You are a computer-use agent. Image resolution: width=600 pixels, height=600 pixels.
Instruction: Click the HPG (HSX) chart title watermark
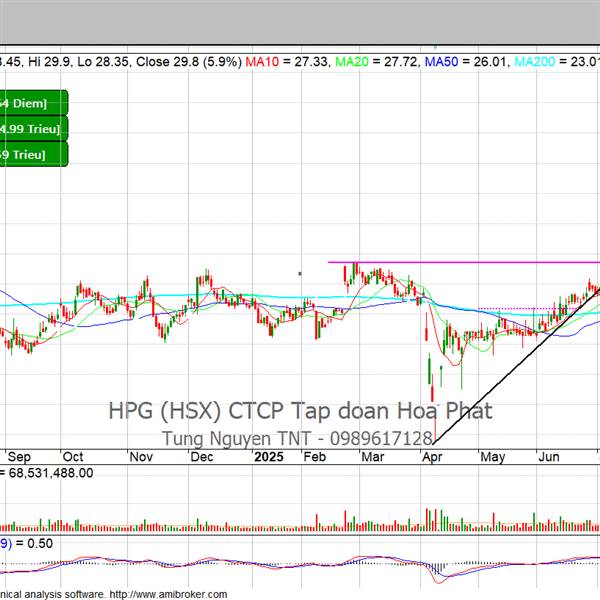(300, 411)
